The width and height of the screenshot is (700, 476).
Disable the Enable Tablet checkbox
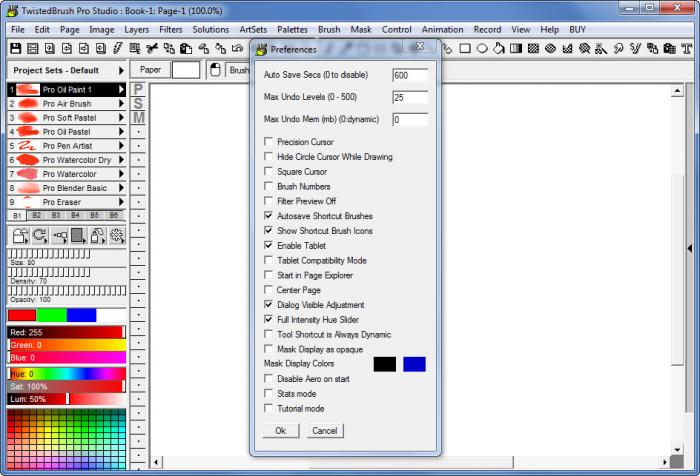pyautogui.click(x=268, y=245)
